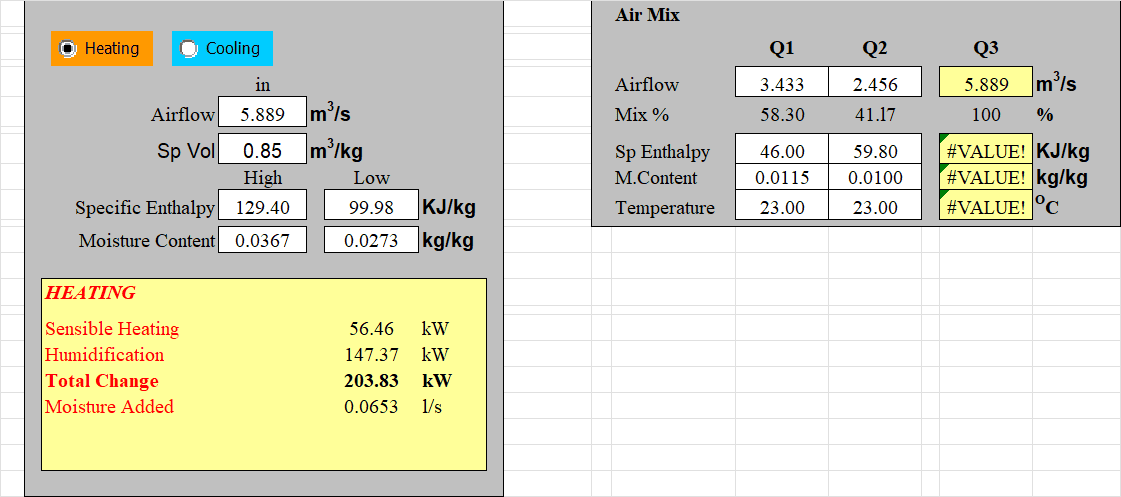Image resolution: width=1121 pixels, height=497 pixels.
Task: Select Q2 Airflow cell 2.456
Action: tap(874, 84)
